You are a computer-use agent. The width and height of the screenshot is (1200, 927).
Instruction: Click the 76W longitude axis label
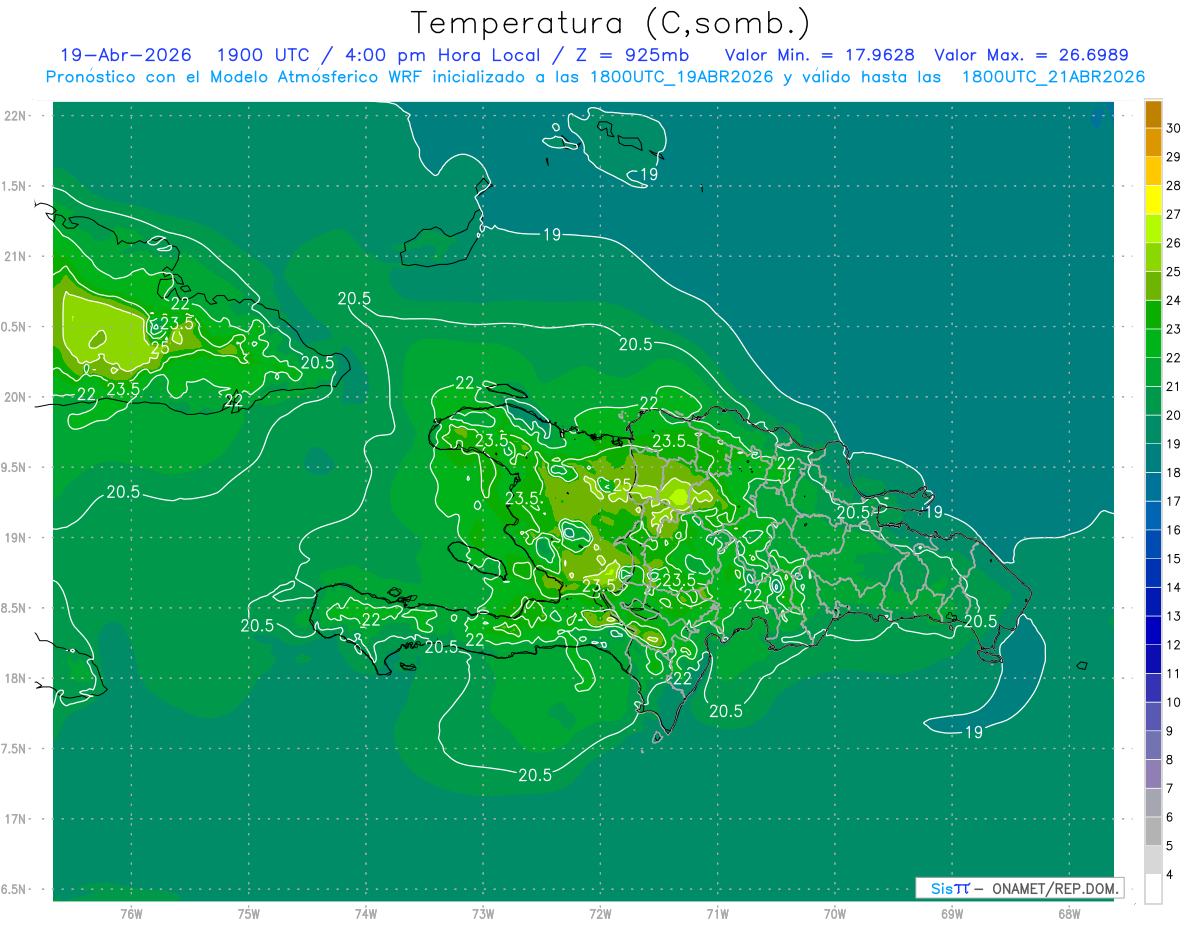131,914
